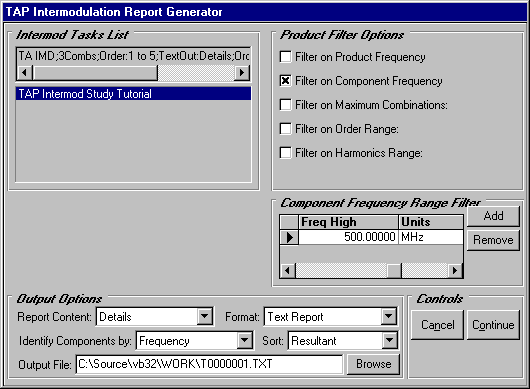Click right arrow of task description scrollbar

coord(242,72)
